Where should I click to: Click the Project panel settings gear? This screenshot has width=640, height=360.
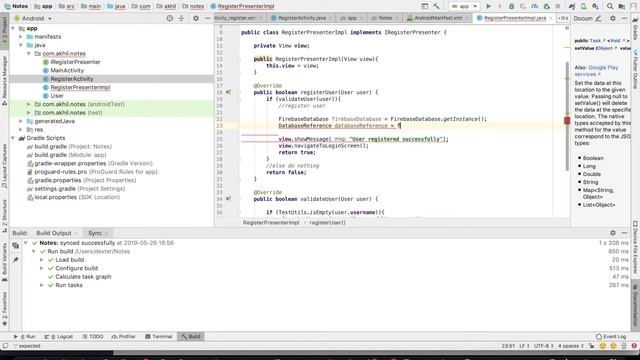point(196,18)
